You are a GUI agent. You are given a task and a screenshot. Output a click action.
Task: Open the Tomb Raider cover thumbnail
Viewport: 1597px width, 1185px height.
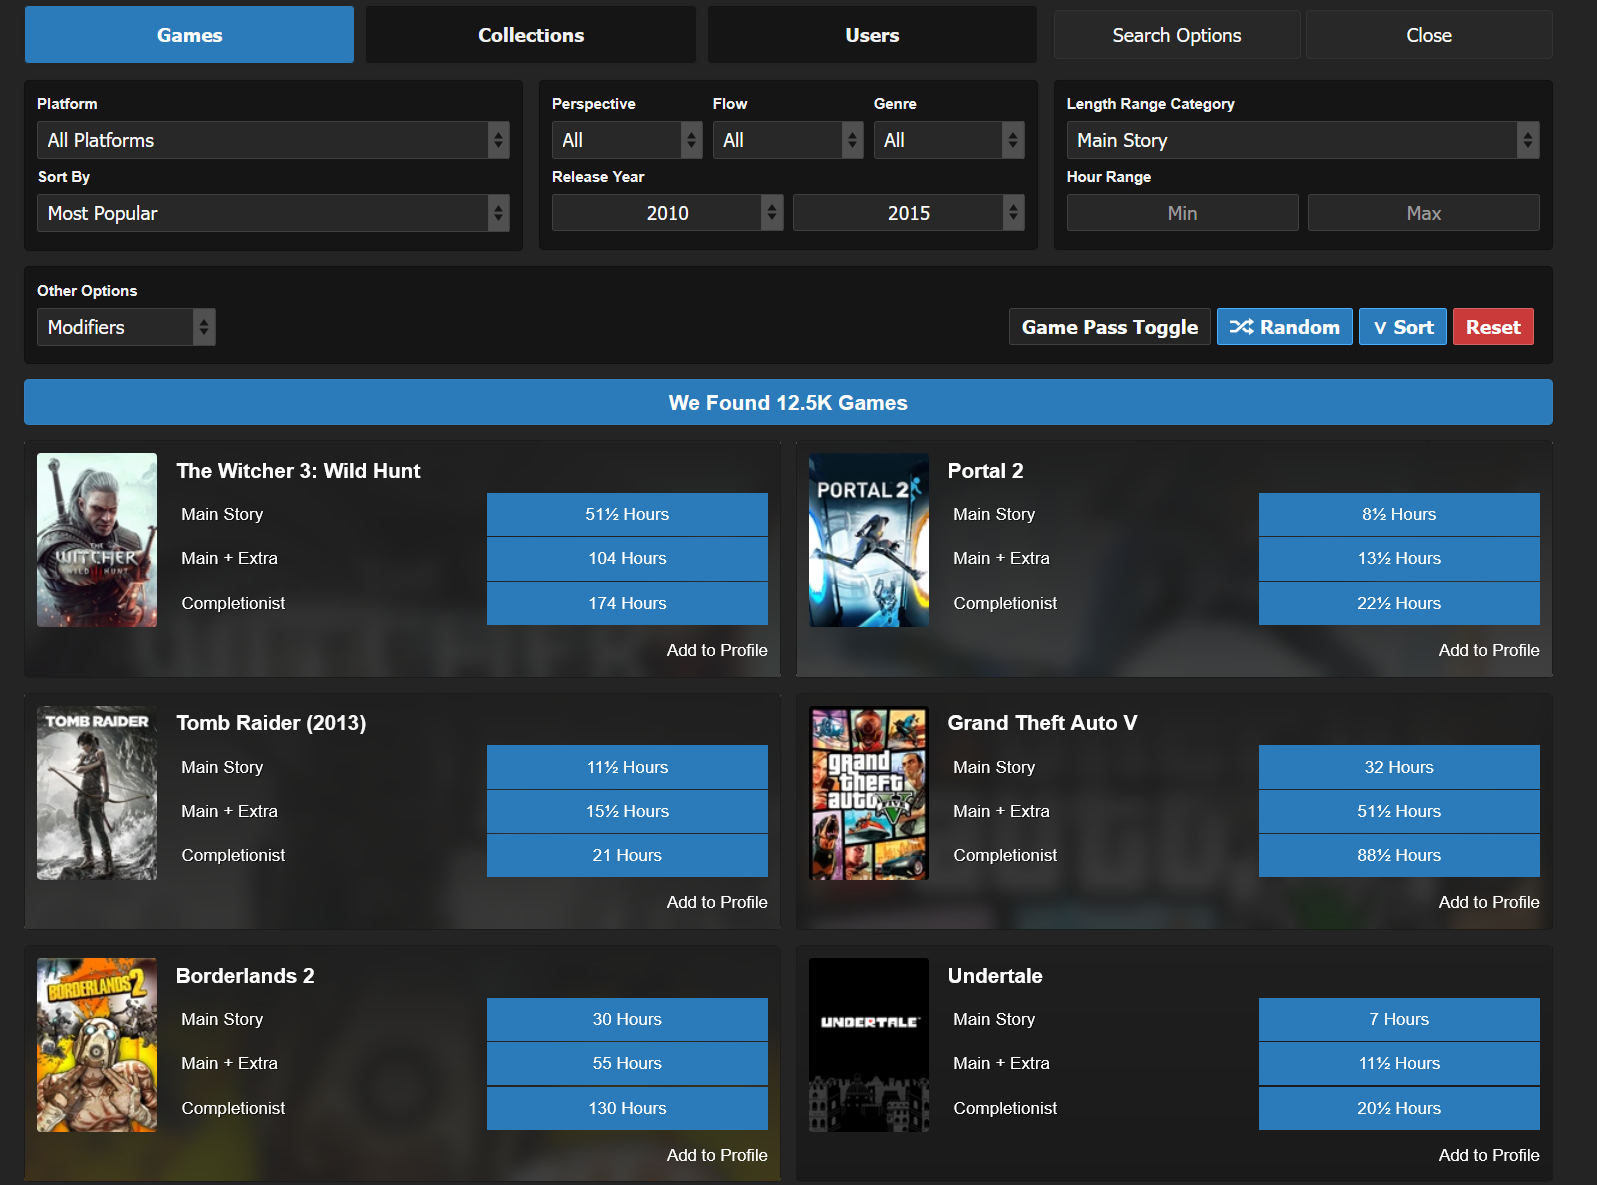pyautogui.click(x=97, y=793)
